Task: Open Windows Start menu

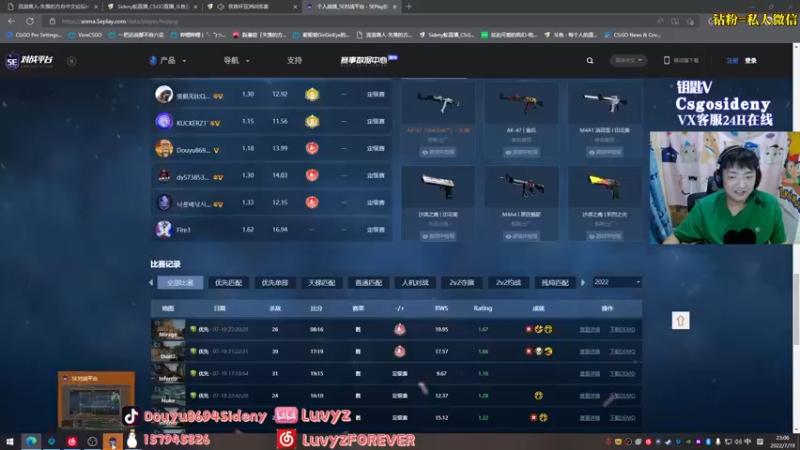Action: 10,441
